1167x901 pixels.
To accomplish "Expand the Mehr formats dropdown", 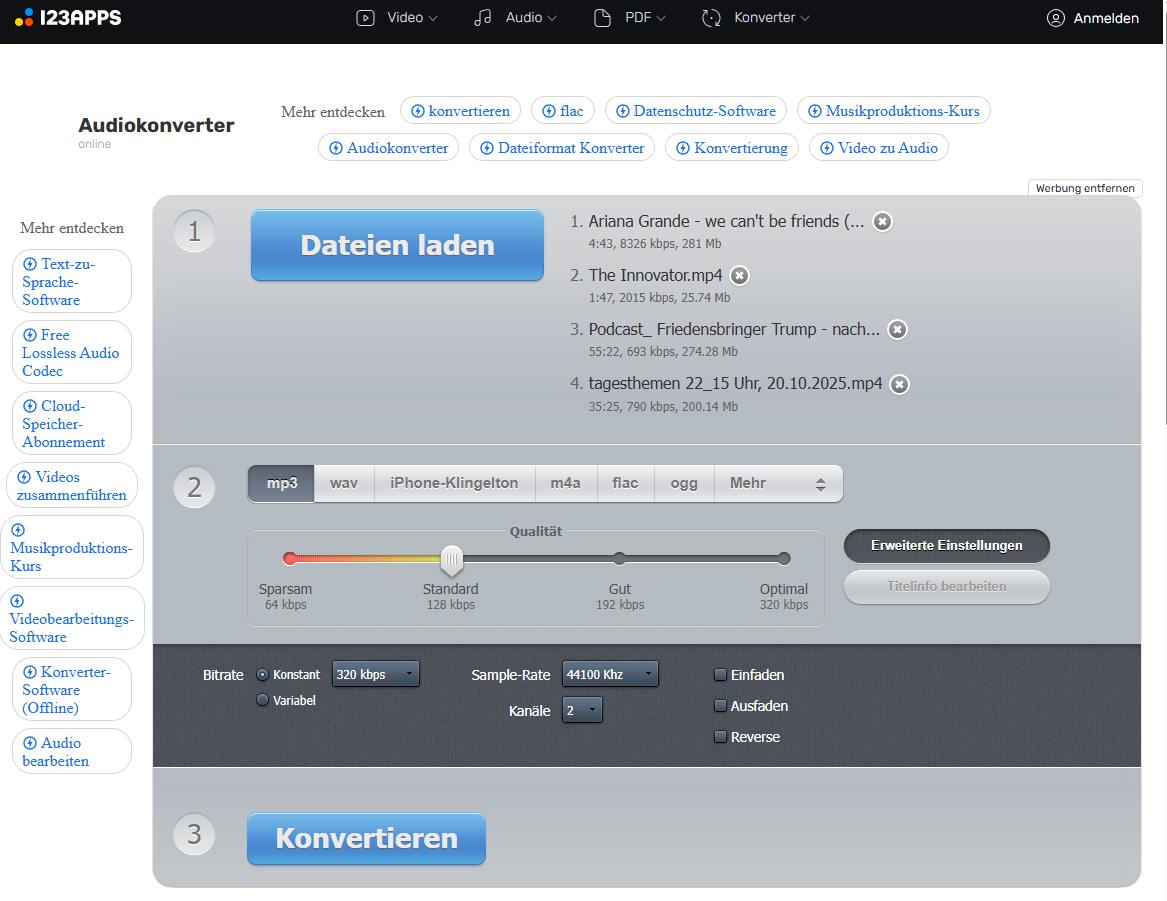I will coord(778,484).
